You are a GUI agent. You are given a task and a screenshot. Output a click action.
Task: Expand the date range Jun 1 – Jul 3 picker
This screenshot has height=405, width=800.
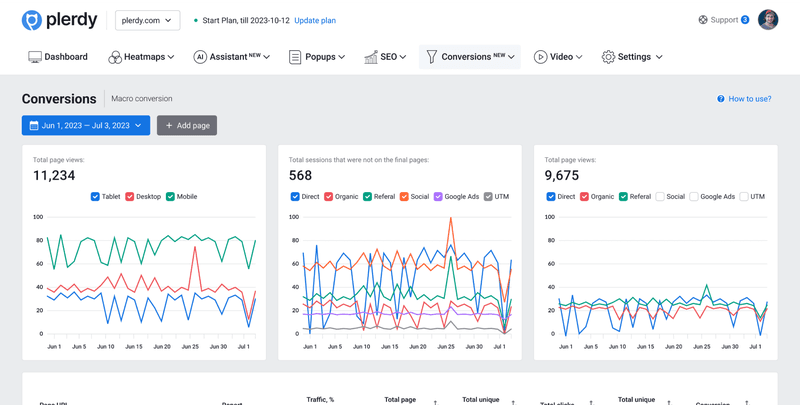tap(86, 125)
